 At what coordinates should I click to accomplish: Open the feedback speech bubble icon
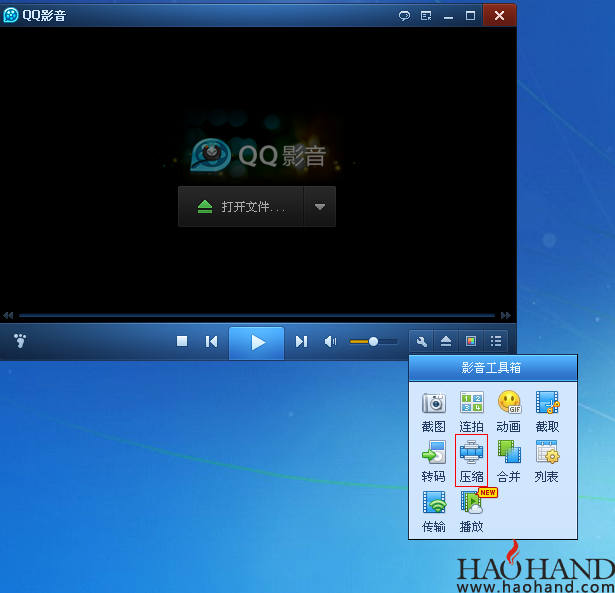(x=404, y=16)
